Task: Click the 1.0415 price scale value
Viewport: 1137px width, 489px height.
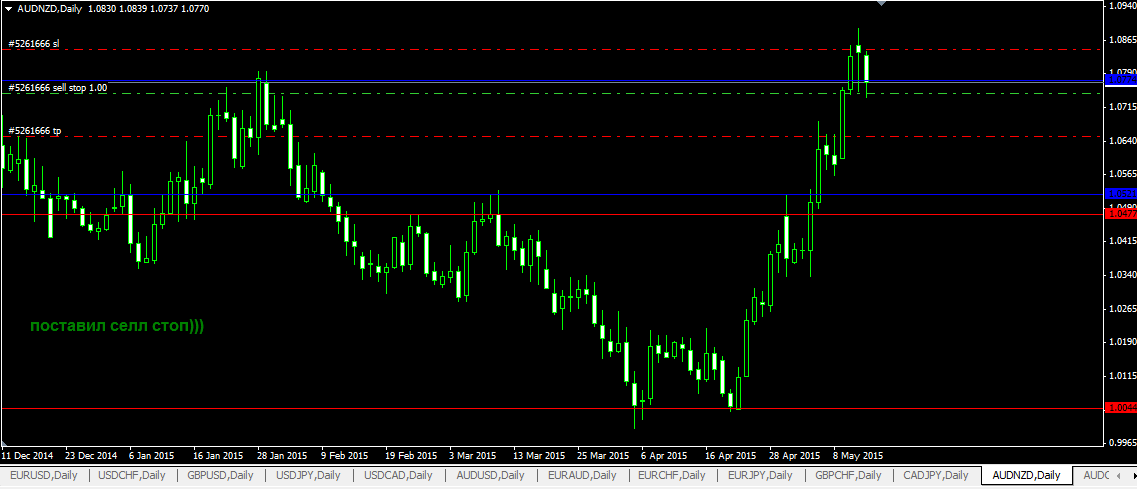Action: (x=1122, y=241)
